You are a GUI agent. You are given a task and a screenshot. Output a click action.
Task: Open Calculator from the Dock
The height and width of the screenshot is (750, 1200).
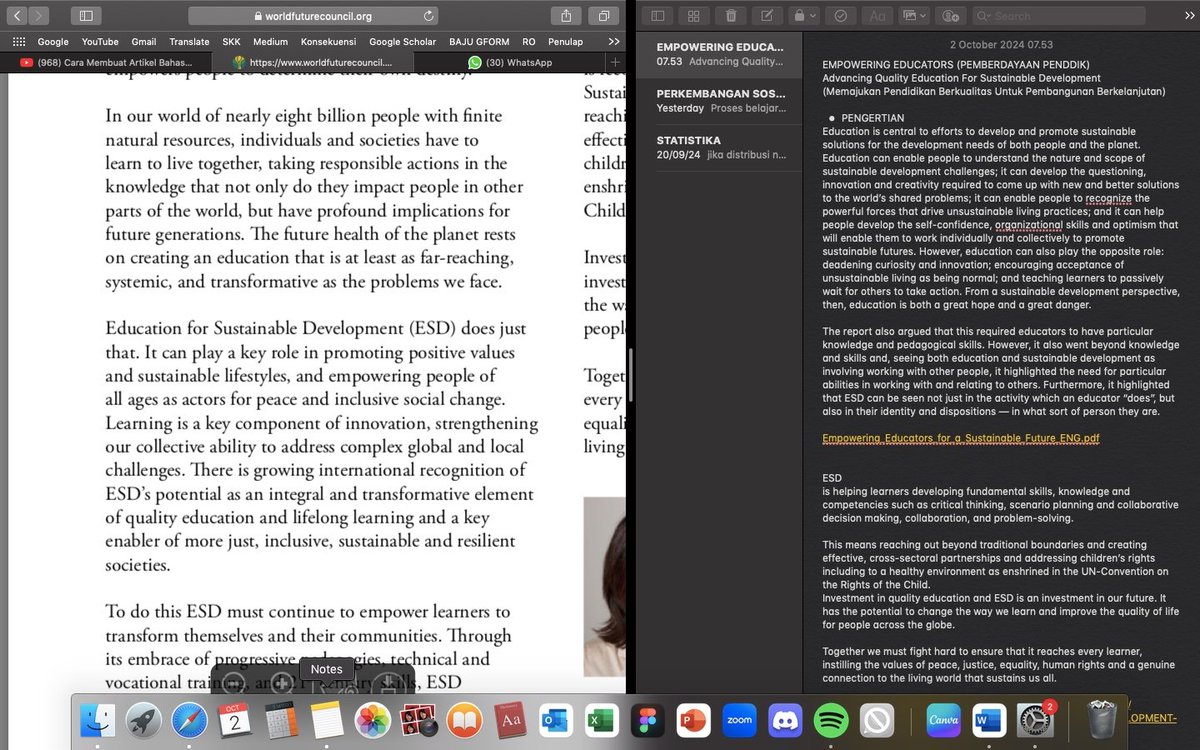point(281,720)
